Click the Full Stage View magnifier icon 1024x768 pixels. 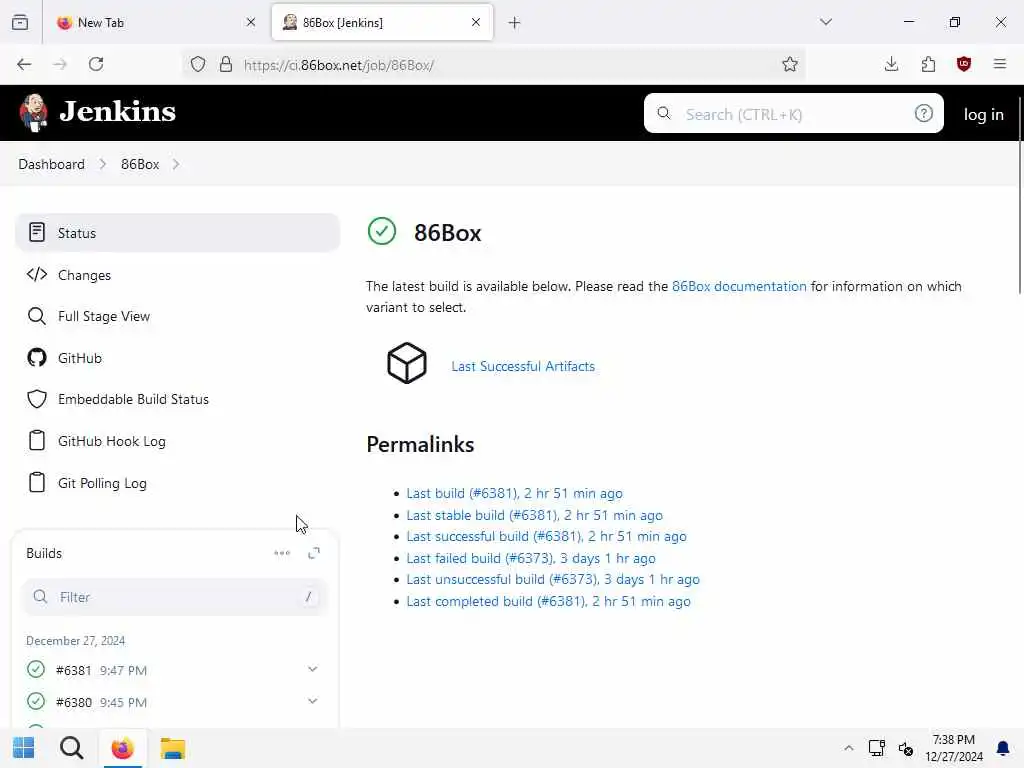(x=37, y=316)
